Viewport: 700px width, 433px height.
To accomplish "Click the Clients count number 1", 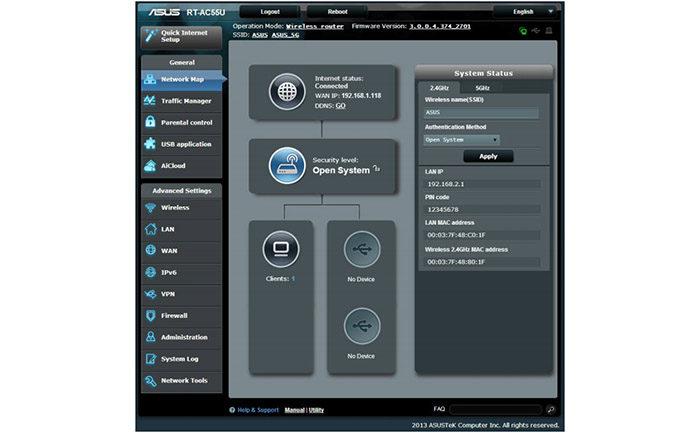I will (x=293, y=279).
